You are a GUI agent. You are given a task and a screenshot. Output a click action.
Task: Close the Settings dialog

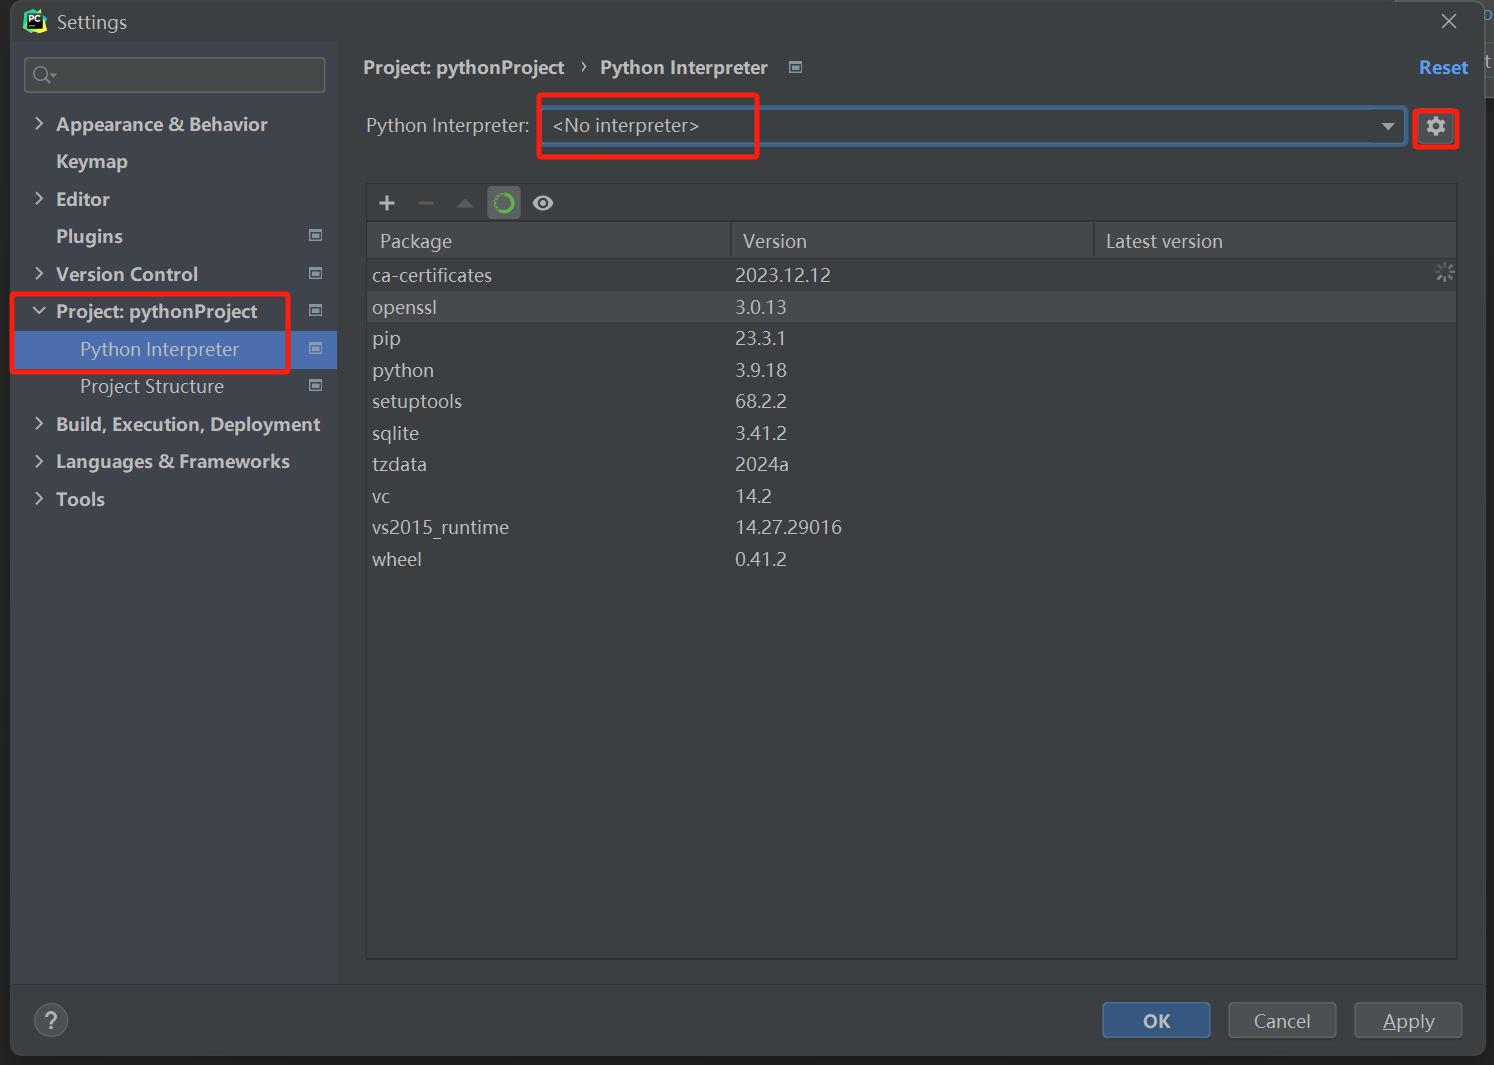pos(1449,21)
